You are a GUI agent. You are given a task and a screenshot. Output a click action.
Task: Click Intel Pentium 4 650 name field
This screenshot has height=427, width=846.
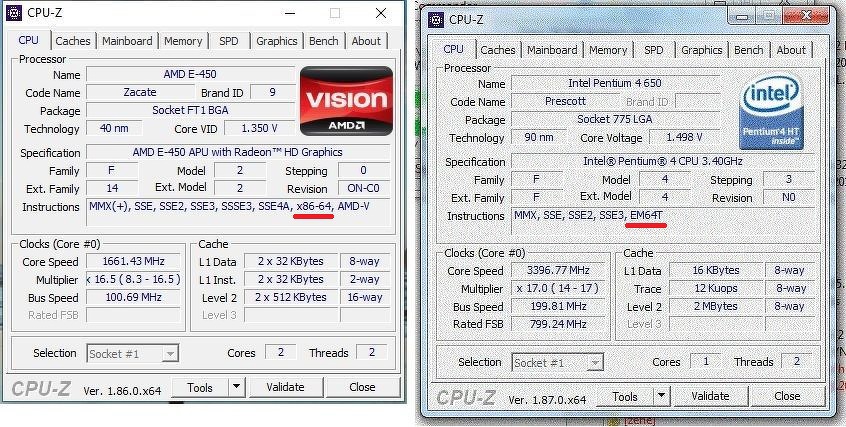[615, 83]
